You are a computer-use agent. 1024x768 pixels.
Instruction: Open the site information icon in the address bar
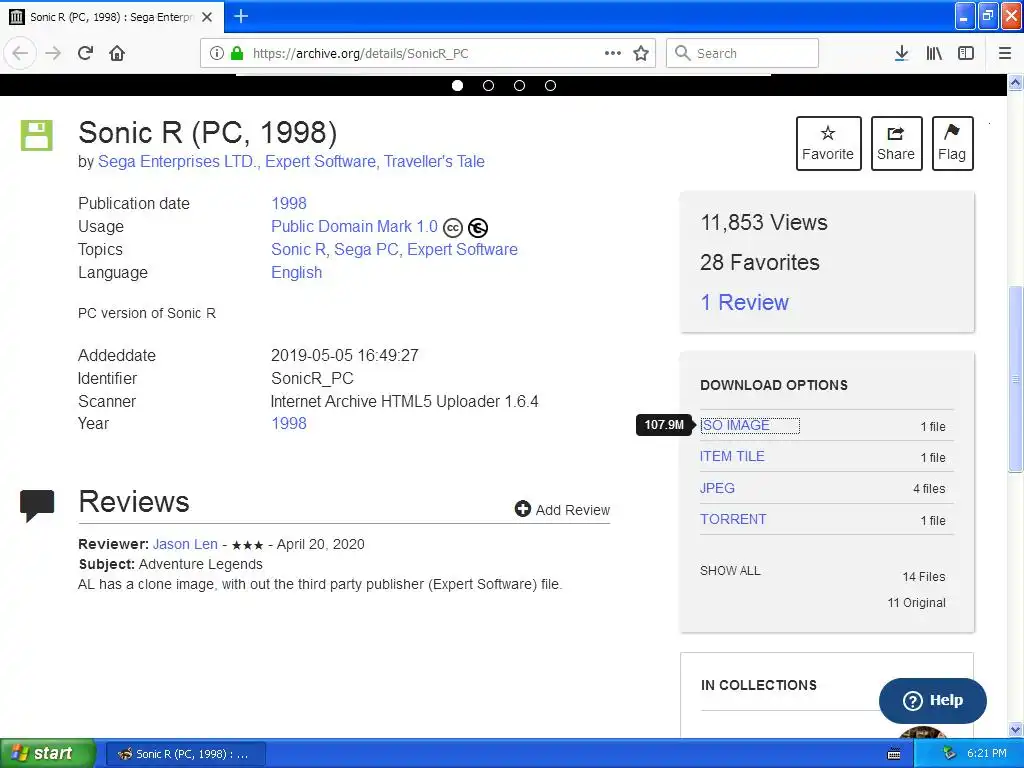217,53
